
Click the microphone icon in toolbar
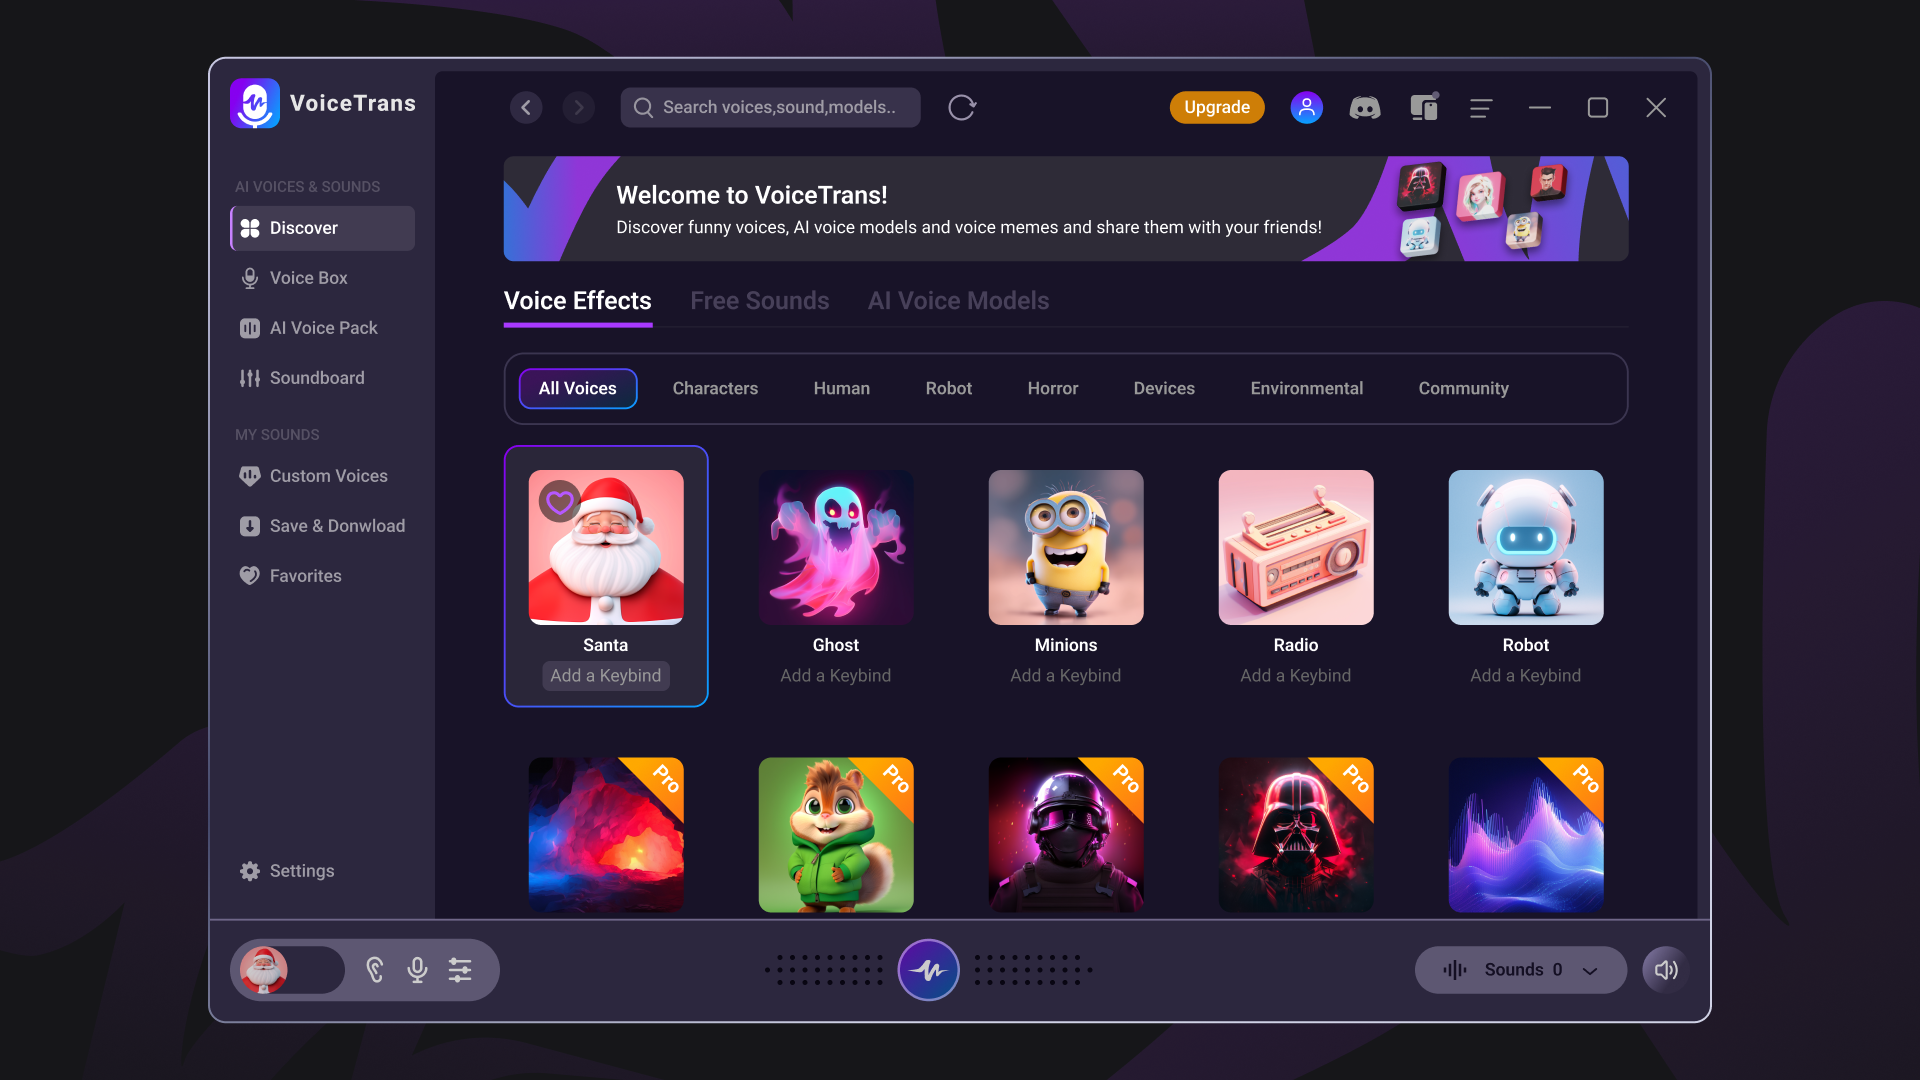(x=419, y=969)
